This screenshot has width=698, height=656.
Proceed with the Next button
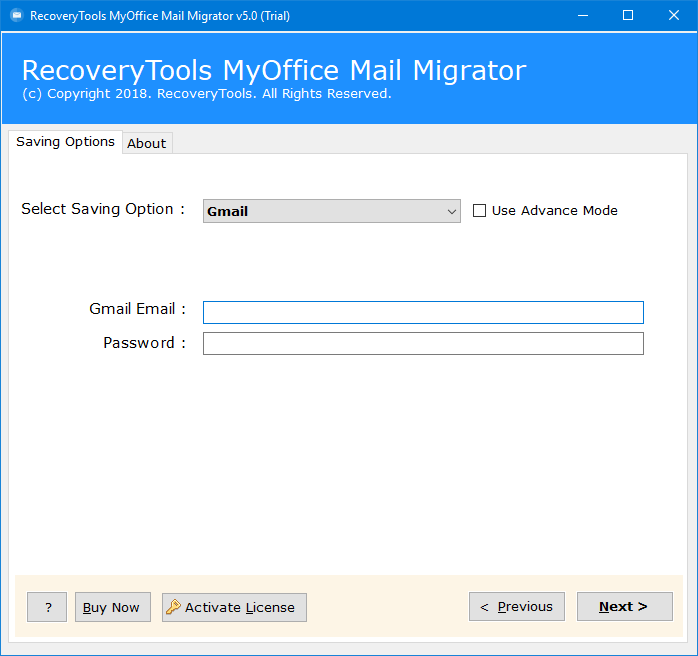click(625, 607)
